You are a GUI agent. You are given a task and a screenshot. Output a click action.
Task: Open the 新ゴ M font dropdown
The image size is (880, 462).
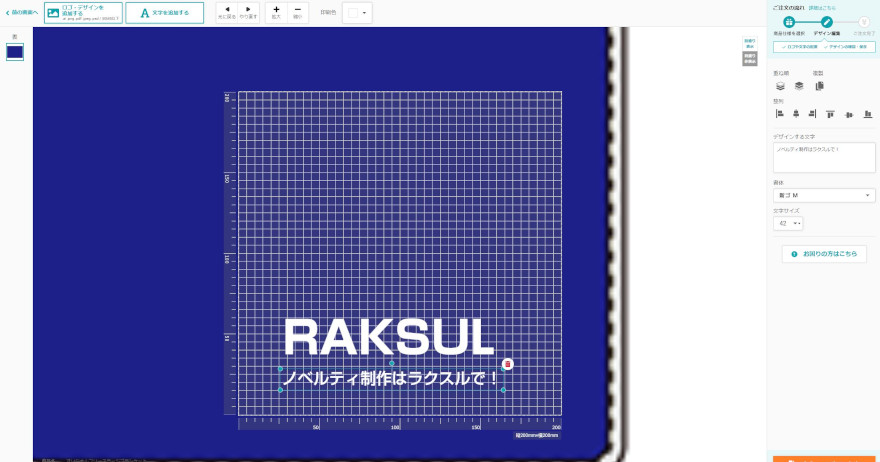pos(824,195)
